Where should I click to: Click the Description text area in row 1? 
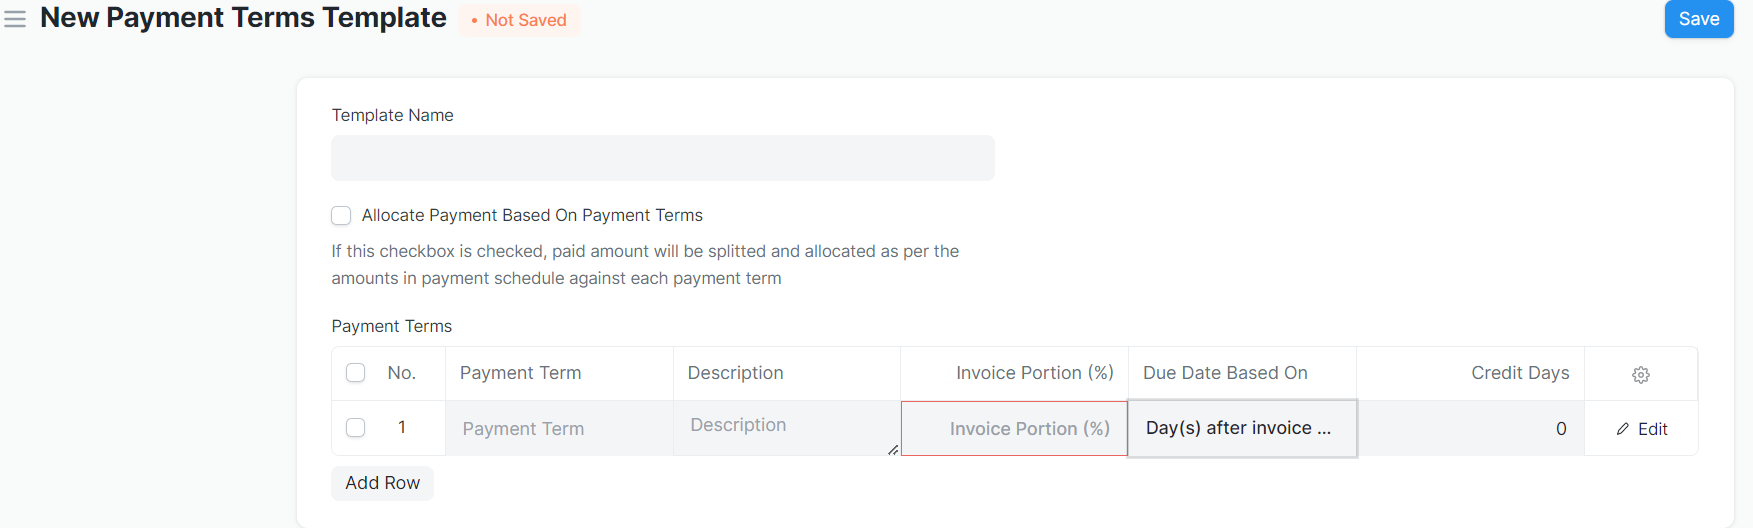point(787,428)
